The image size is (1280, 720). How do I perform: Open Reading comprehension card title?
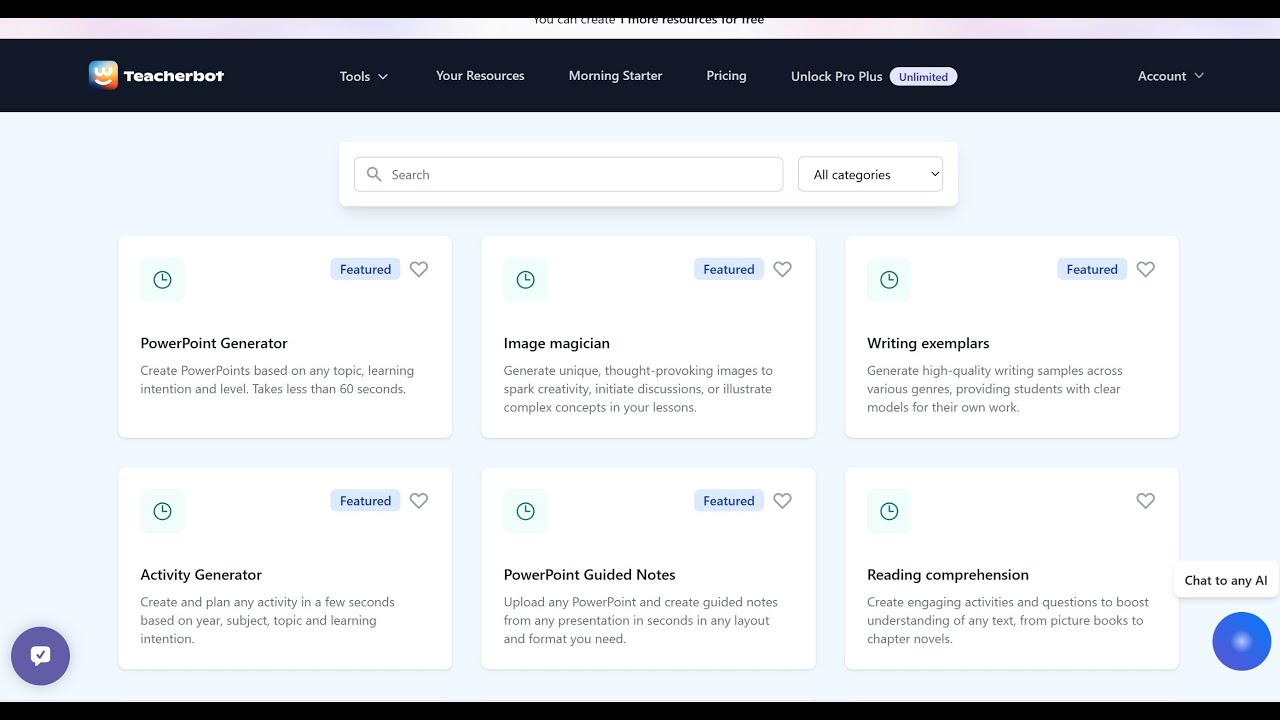click(948, 575)
